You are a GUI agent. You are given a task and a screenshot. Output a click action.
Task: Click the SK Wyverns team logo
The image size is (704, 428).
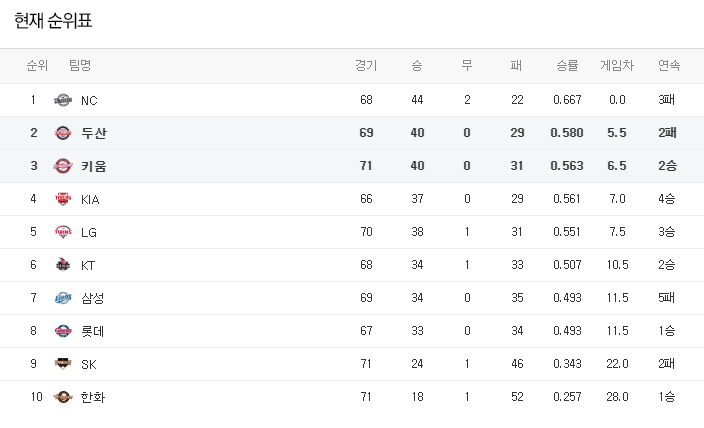pos(63,364)
